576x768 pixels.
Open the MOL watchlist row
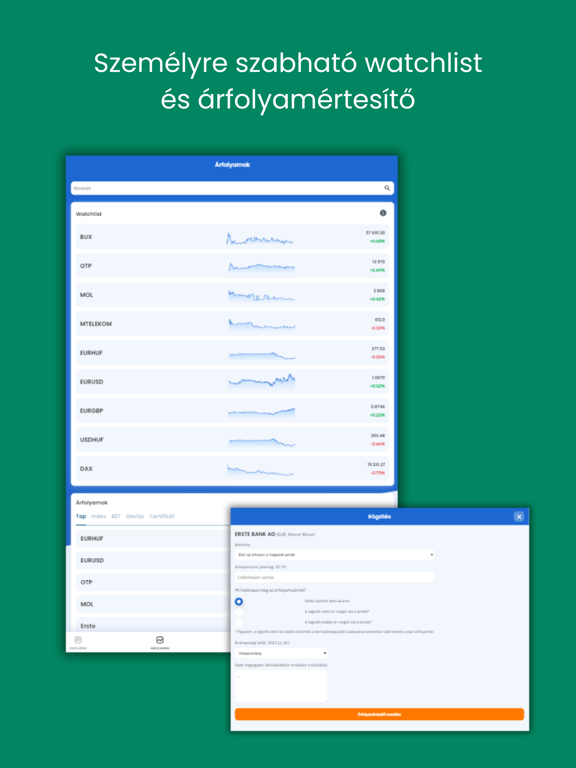[x=232, y=295]
